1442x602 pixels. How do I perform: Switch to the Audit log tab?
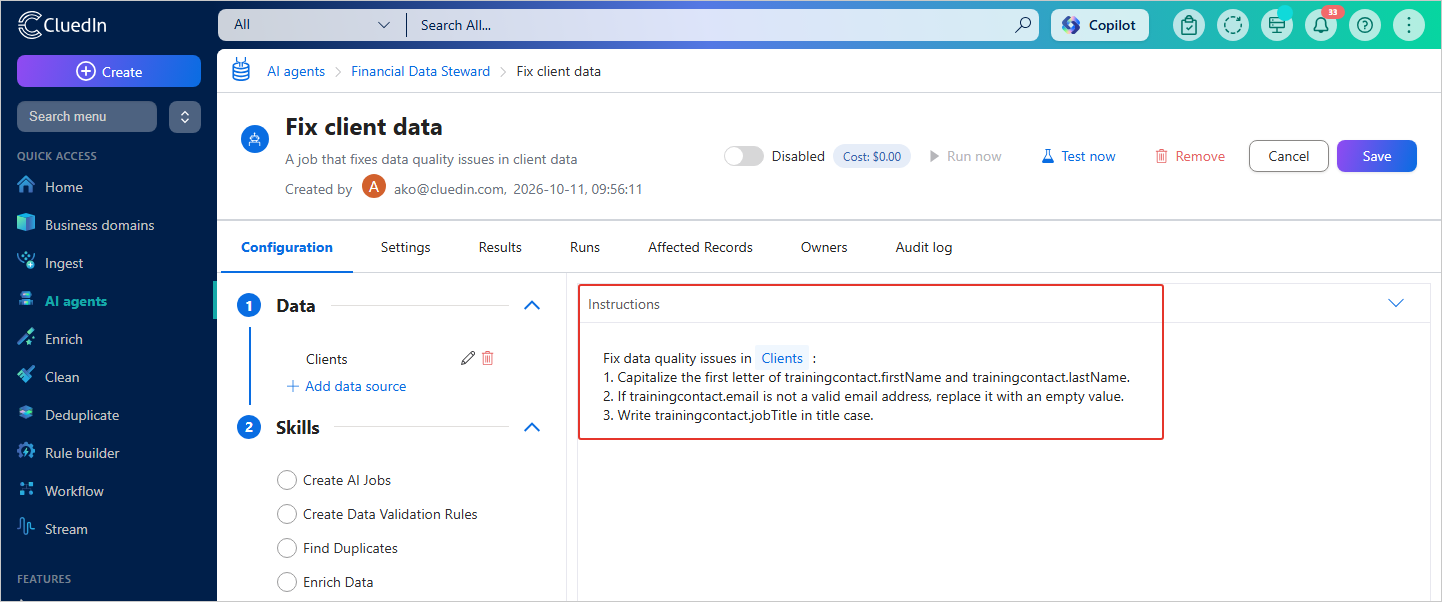924,247
